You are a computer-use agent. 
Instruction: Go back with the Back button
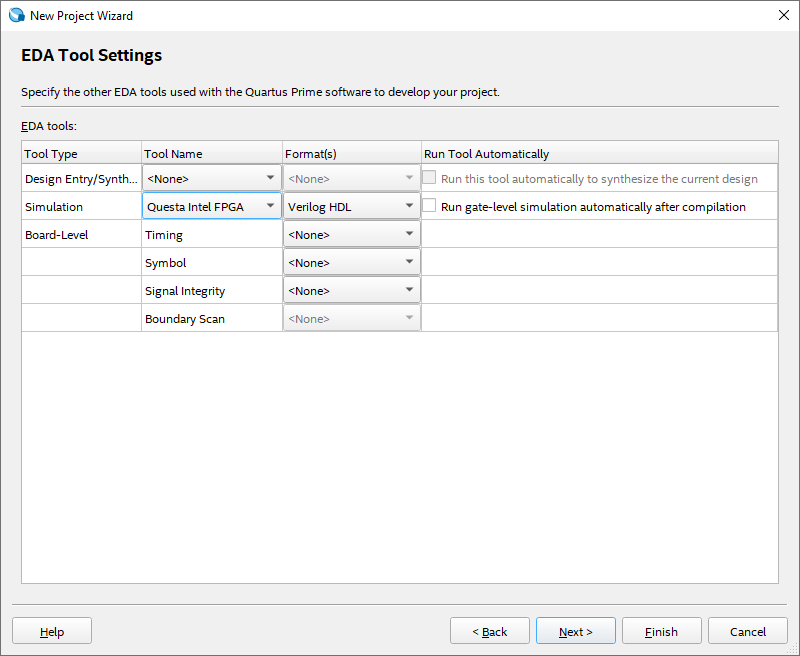(x=490, y=631)
